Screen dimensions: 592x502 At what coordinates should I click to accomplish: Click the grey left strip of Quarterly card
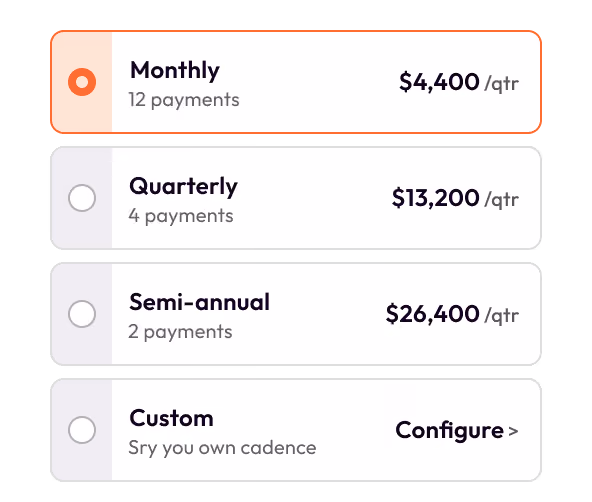[82, 198]
